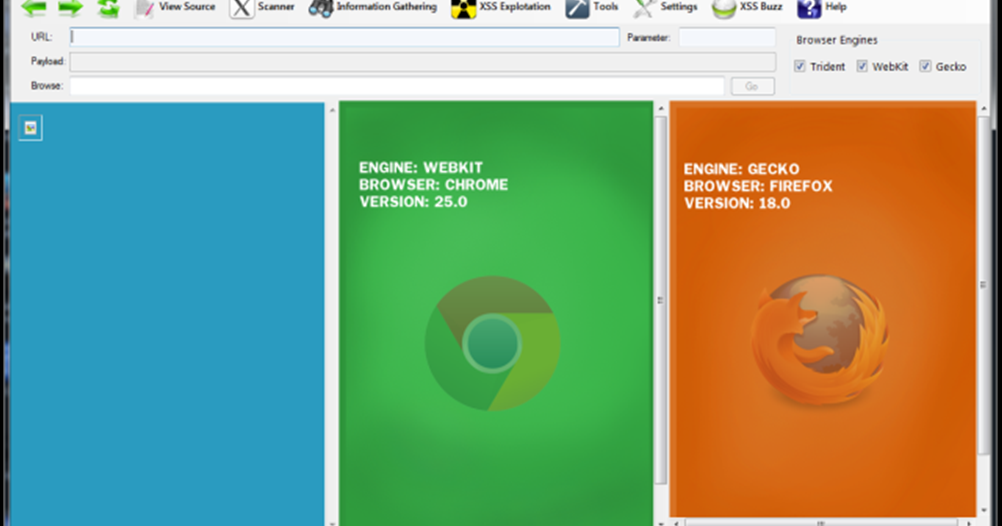Open the XSS Exploitation menu label
This screenshot has width=1002, height=526.
point(515,6)
